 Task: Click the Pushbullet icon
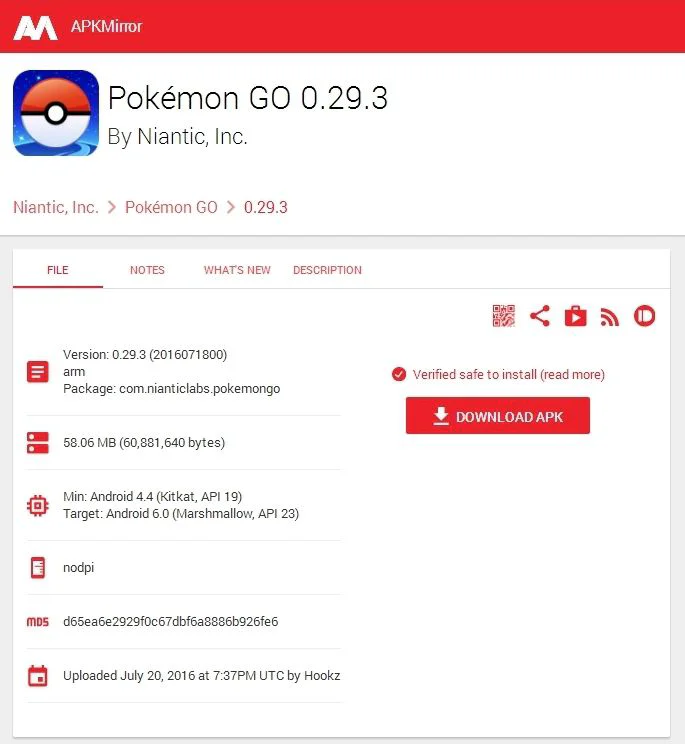pos(644,316)
